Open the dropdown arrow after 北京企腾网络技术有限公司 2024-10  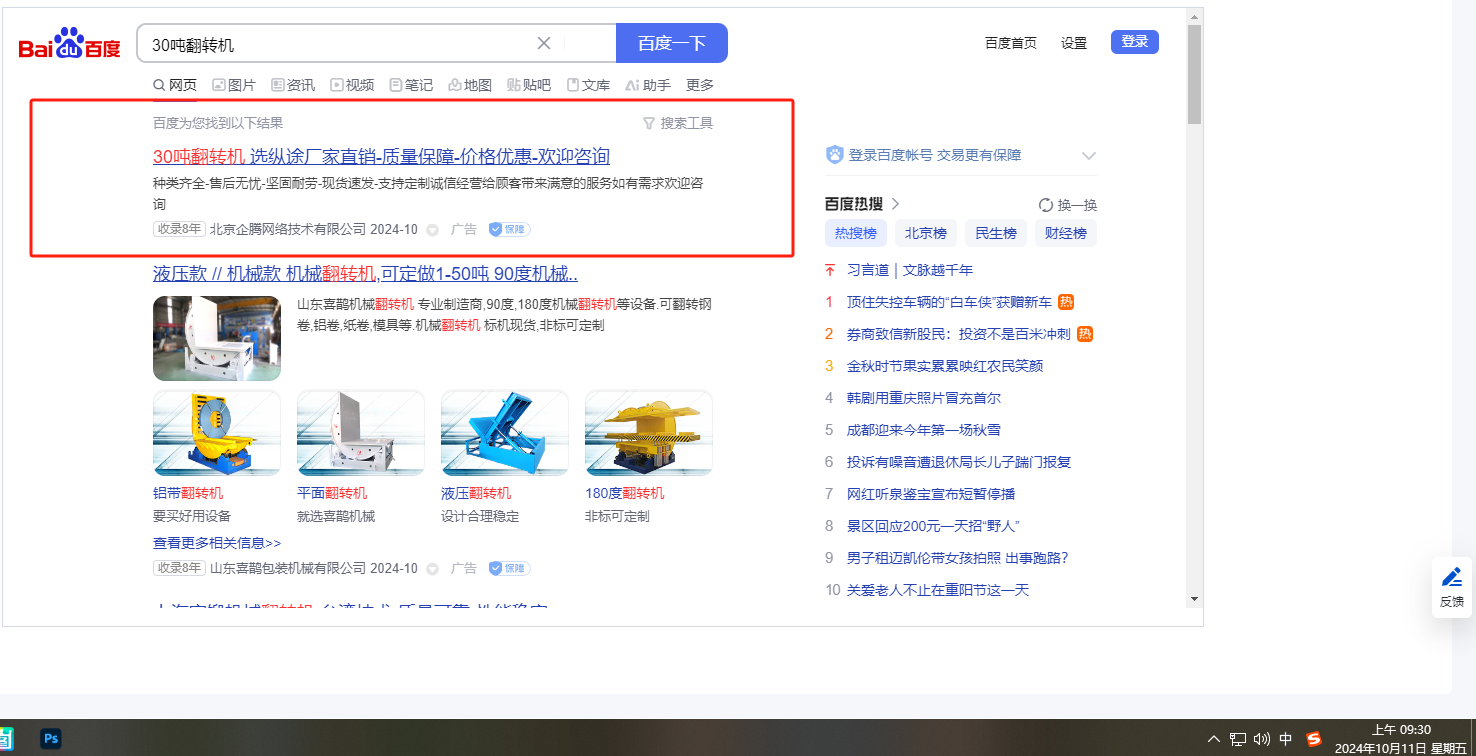(433, 230)
